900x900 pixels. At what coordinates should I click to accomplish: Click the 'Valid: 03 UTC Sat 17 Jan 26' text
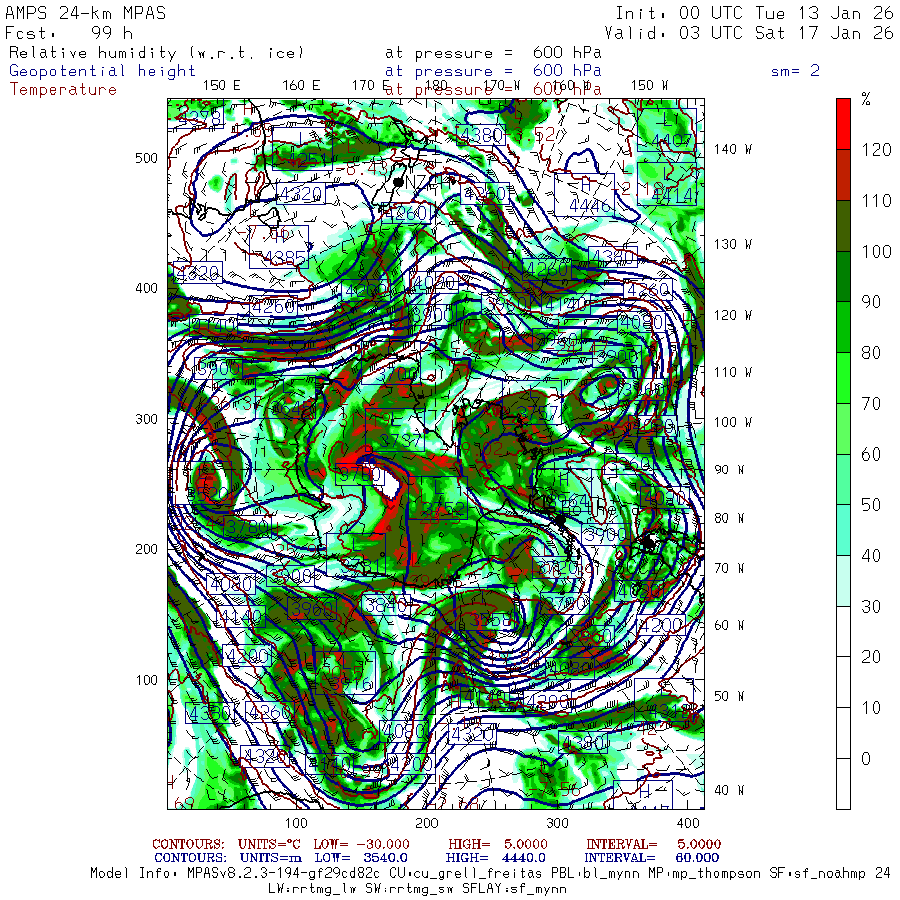748,33
